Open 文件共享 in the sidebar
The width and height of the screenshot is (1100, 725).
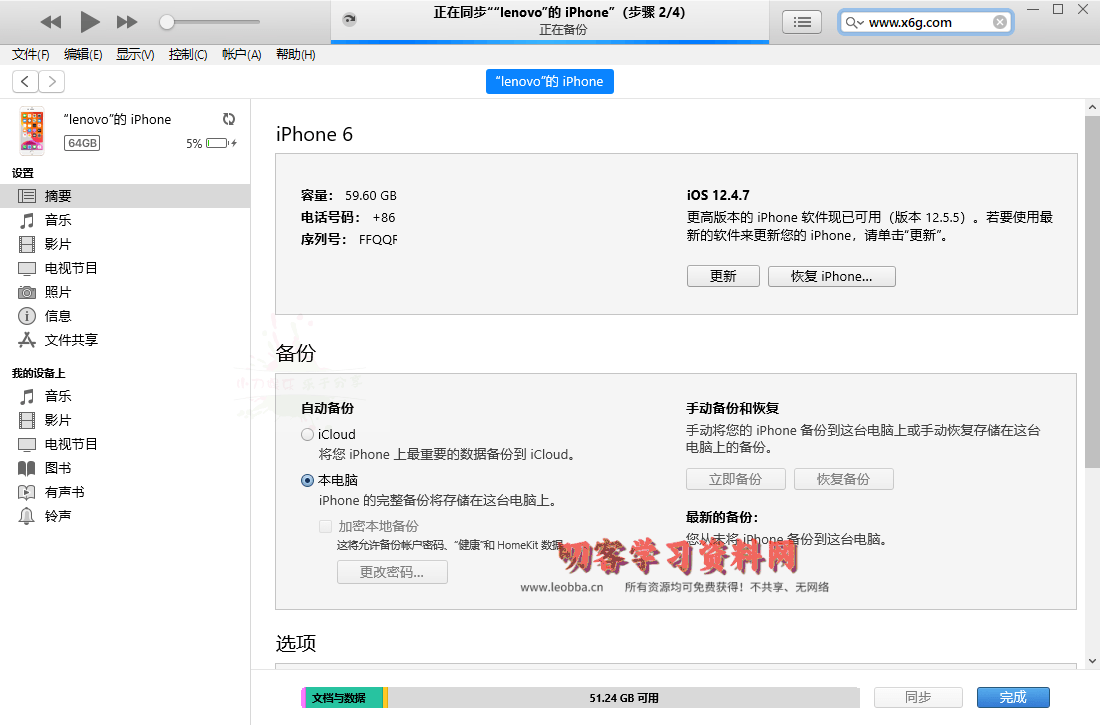pos(125,340)
